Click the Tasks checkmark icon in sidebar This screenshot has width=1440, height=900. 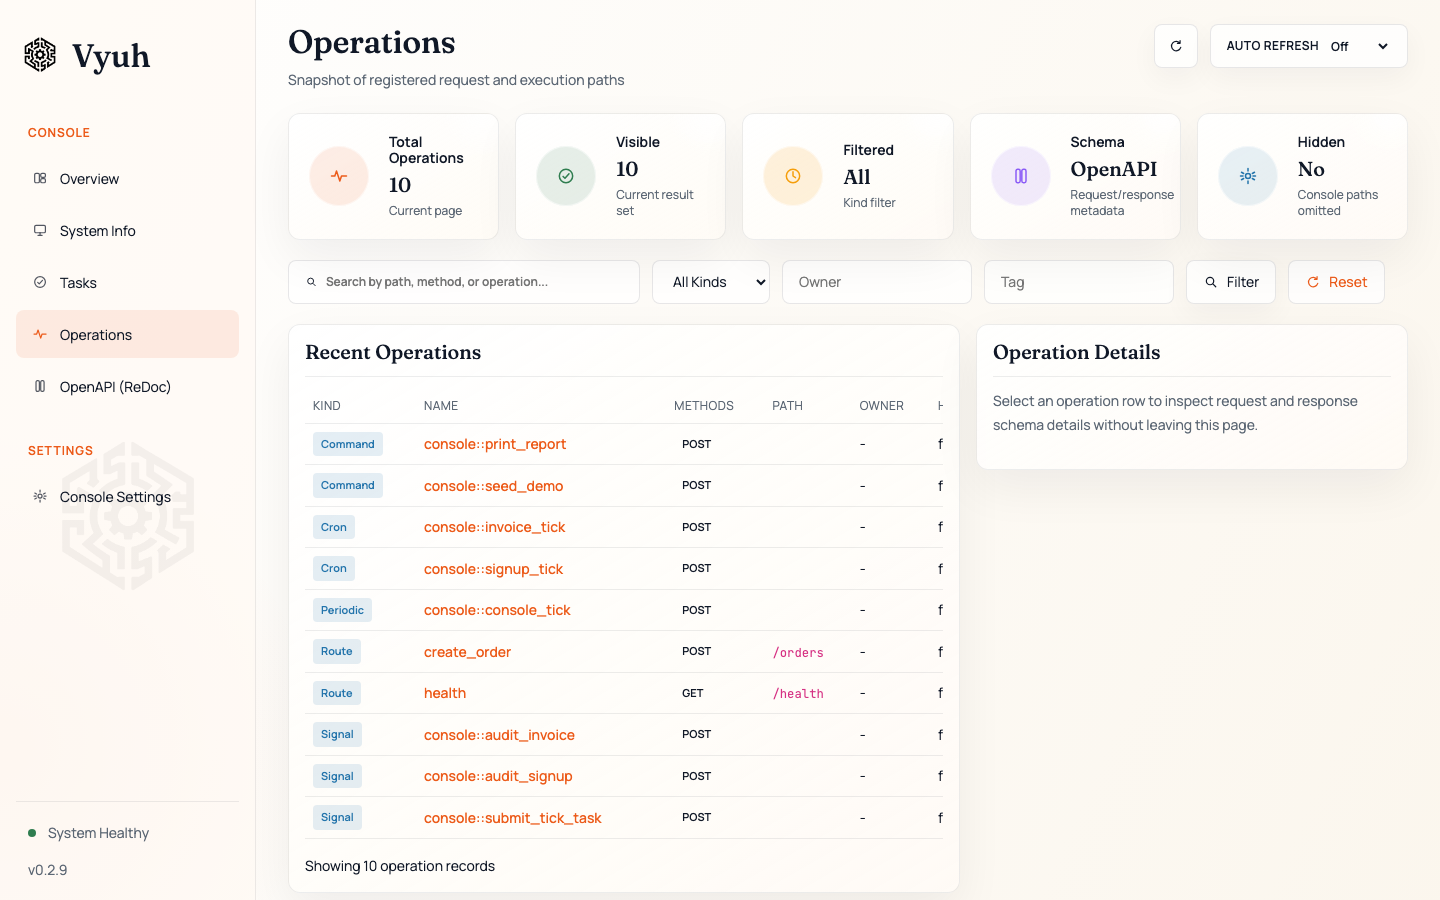(x=40, y=282)
